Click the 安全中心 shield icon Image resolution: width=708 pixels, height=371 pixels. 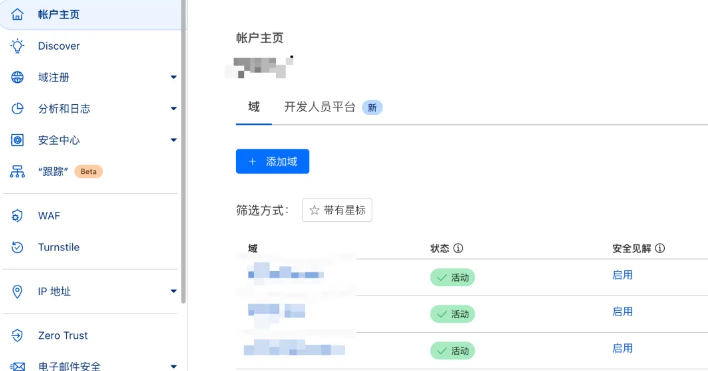[x=17, y=140]
